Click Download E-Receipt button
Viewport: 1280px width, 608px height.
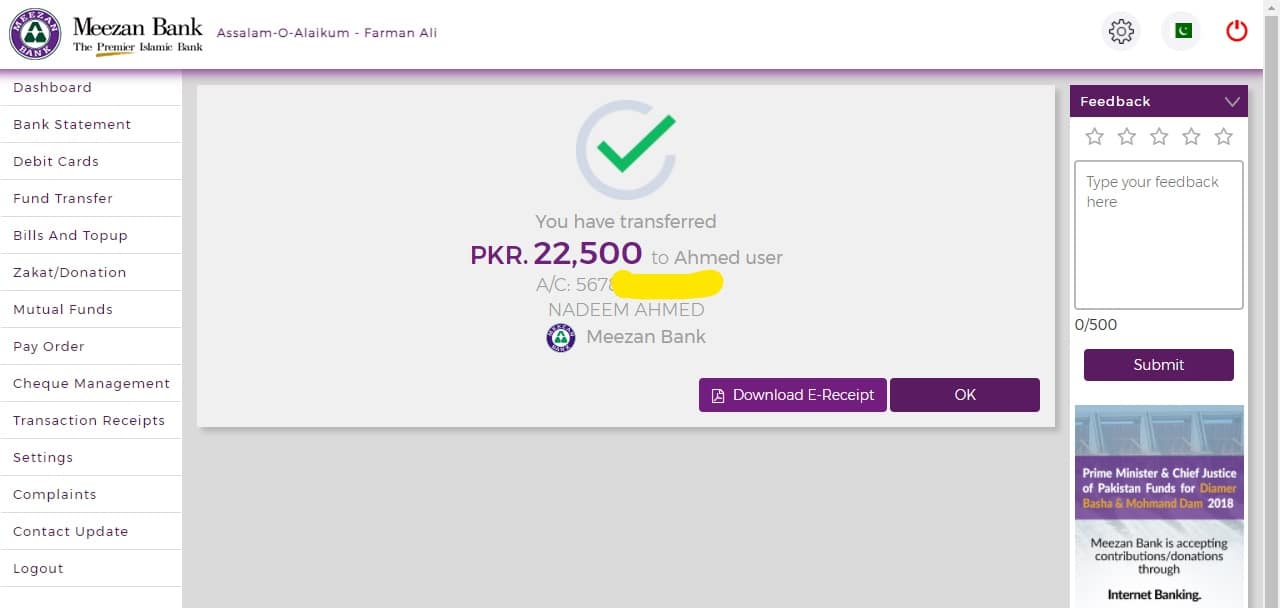coord(793,395)
